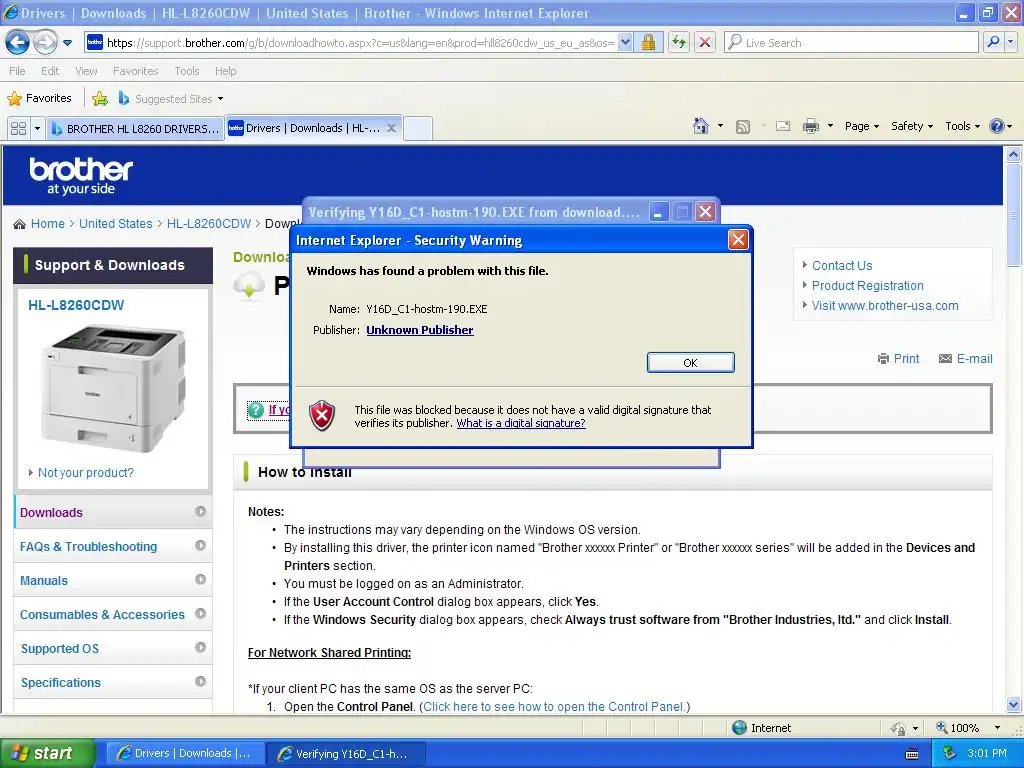
Task: Open the Edit menu
Action: (50, 71)
